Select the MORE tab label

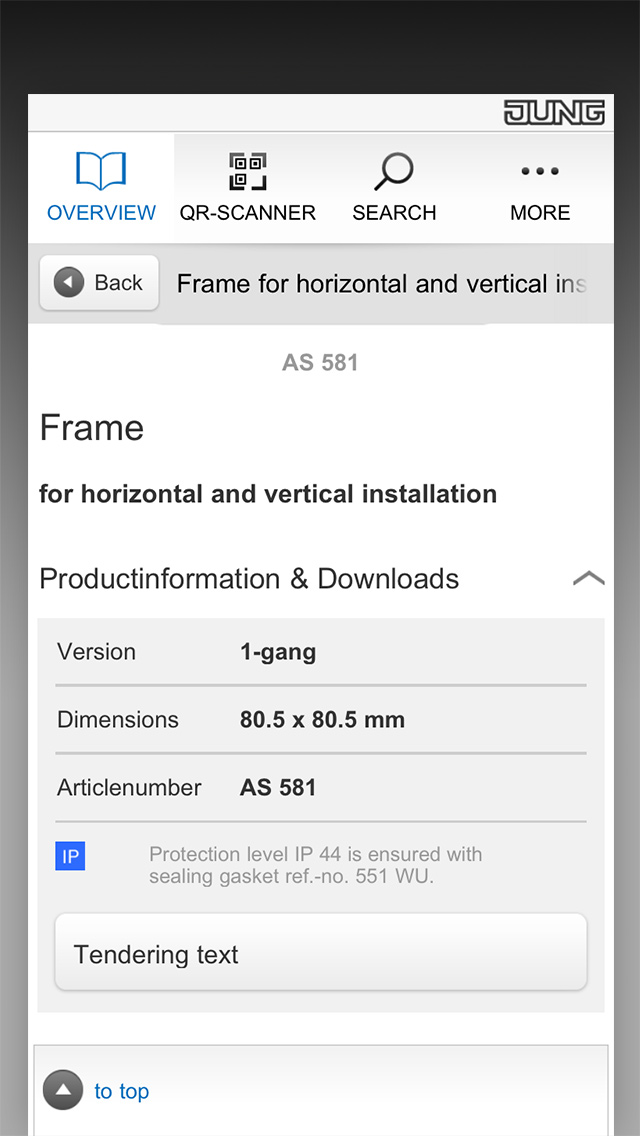(540, 213)
